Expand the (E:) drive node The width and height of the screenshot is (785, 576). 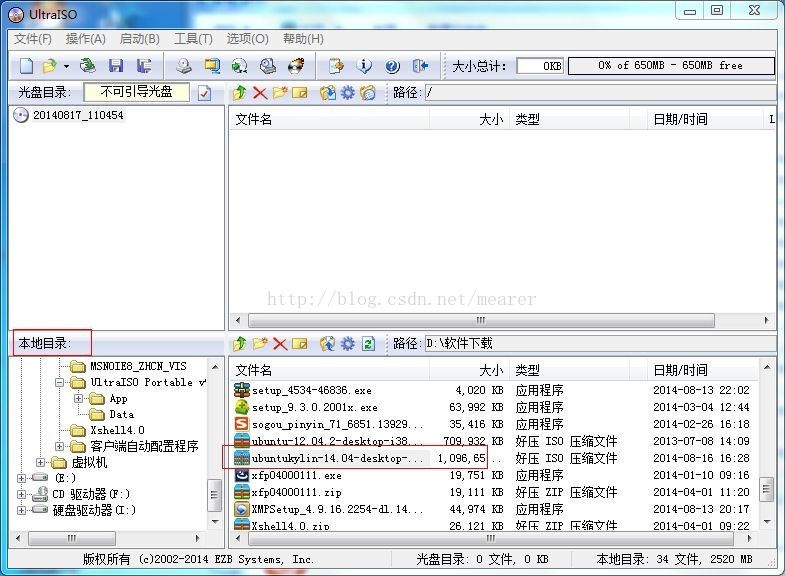coord(22,478)
